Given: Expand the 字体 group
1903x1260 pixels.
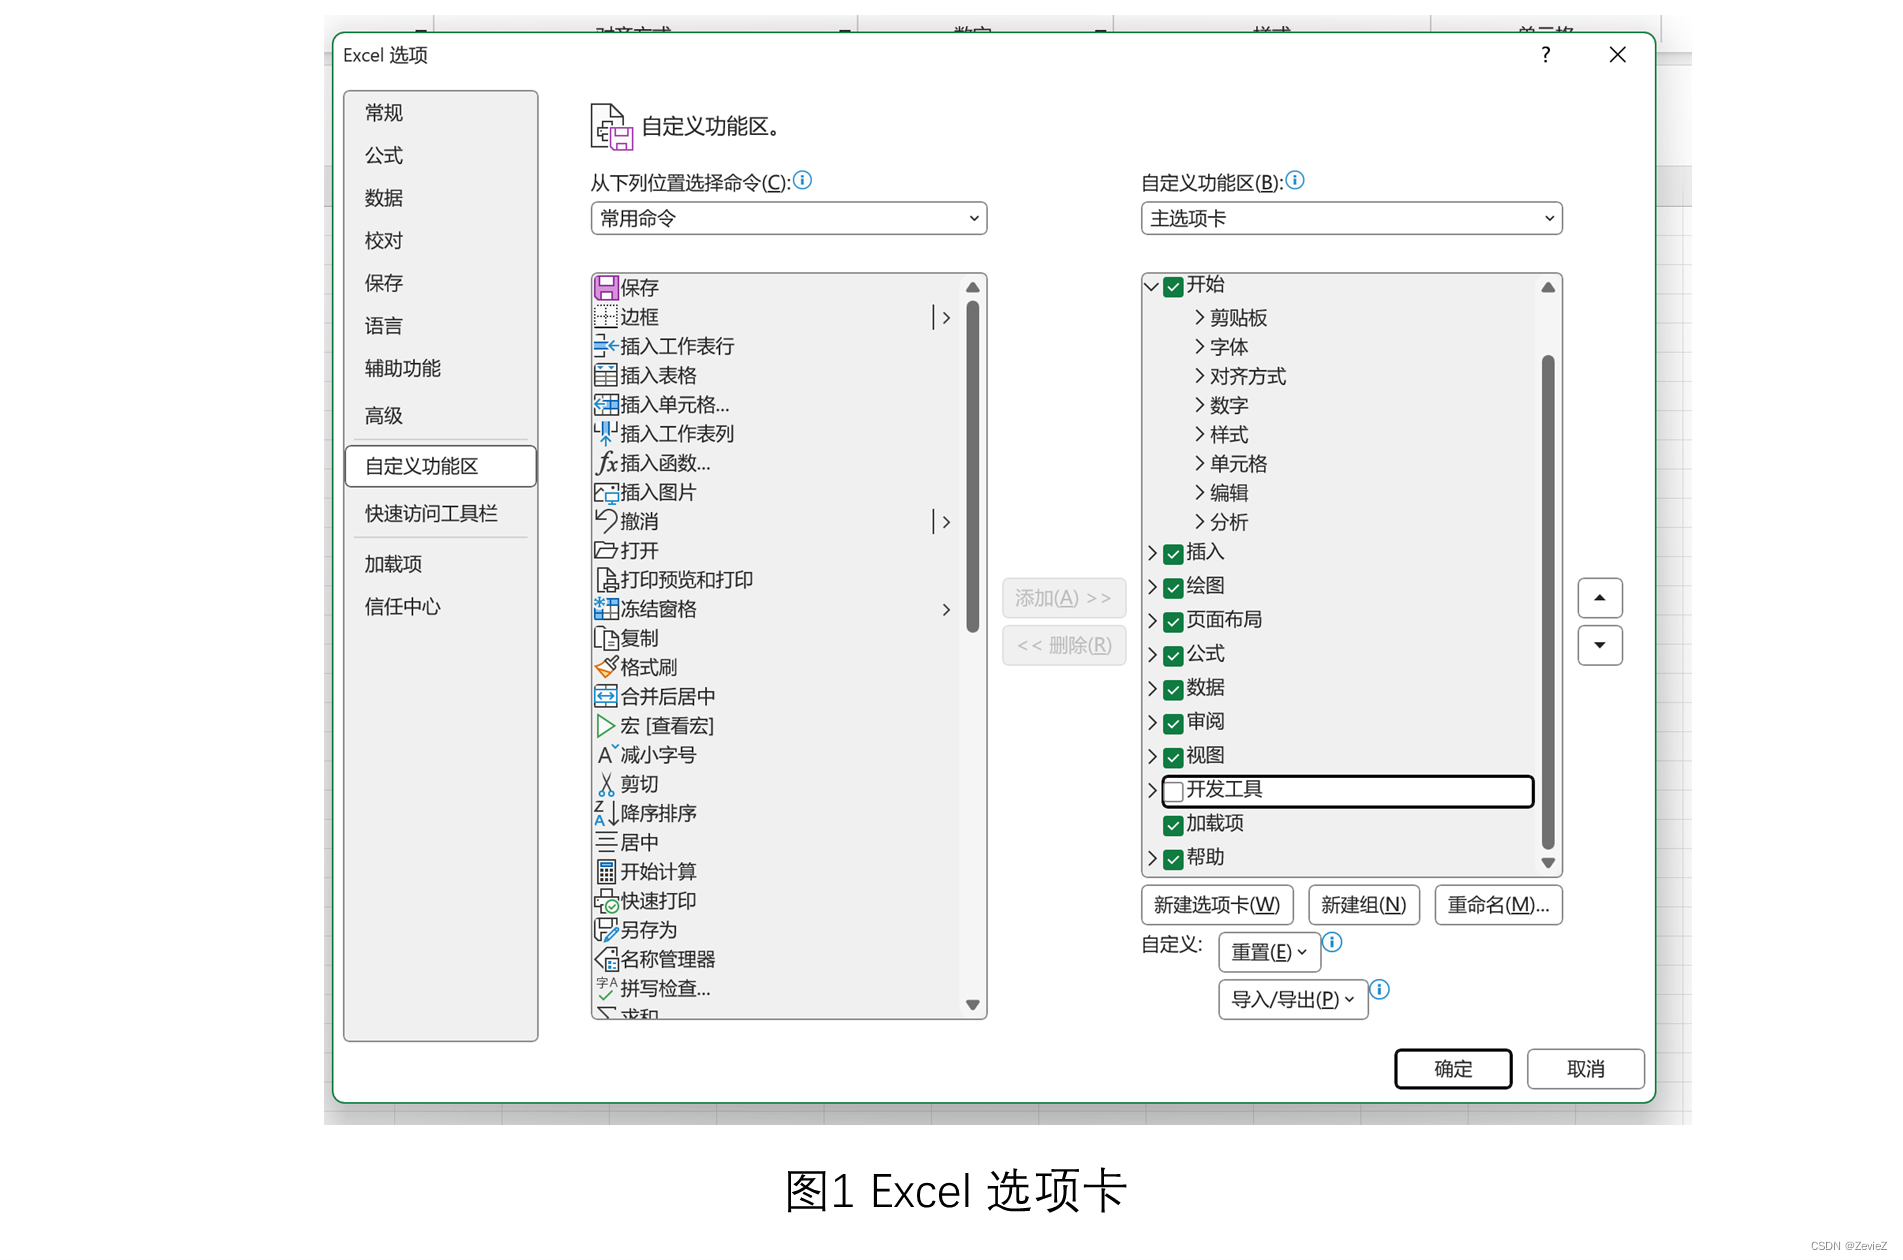Looking at the screenshot, I should [1199, 346].
